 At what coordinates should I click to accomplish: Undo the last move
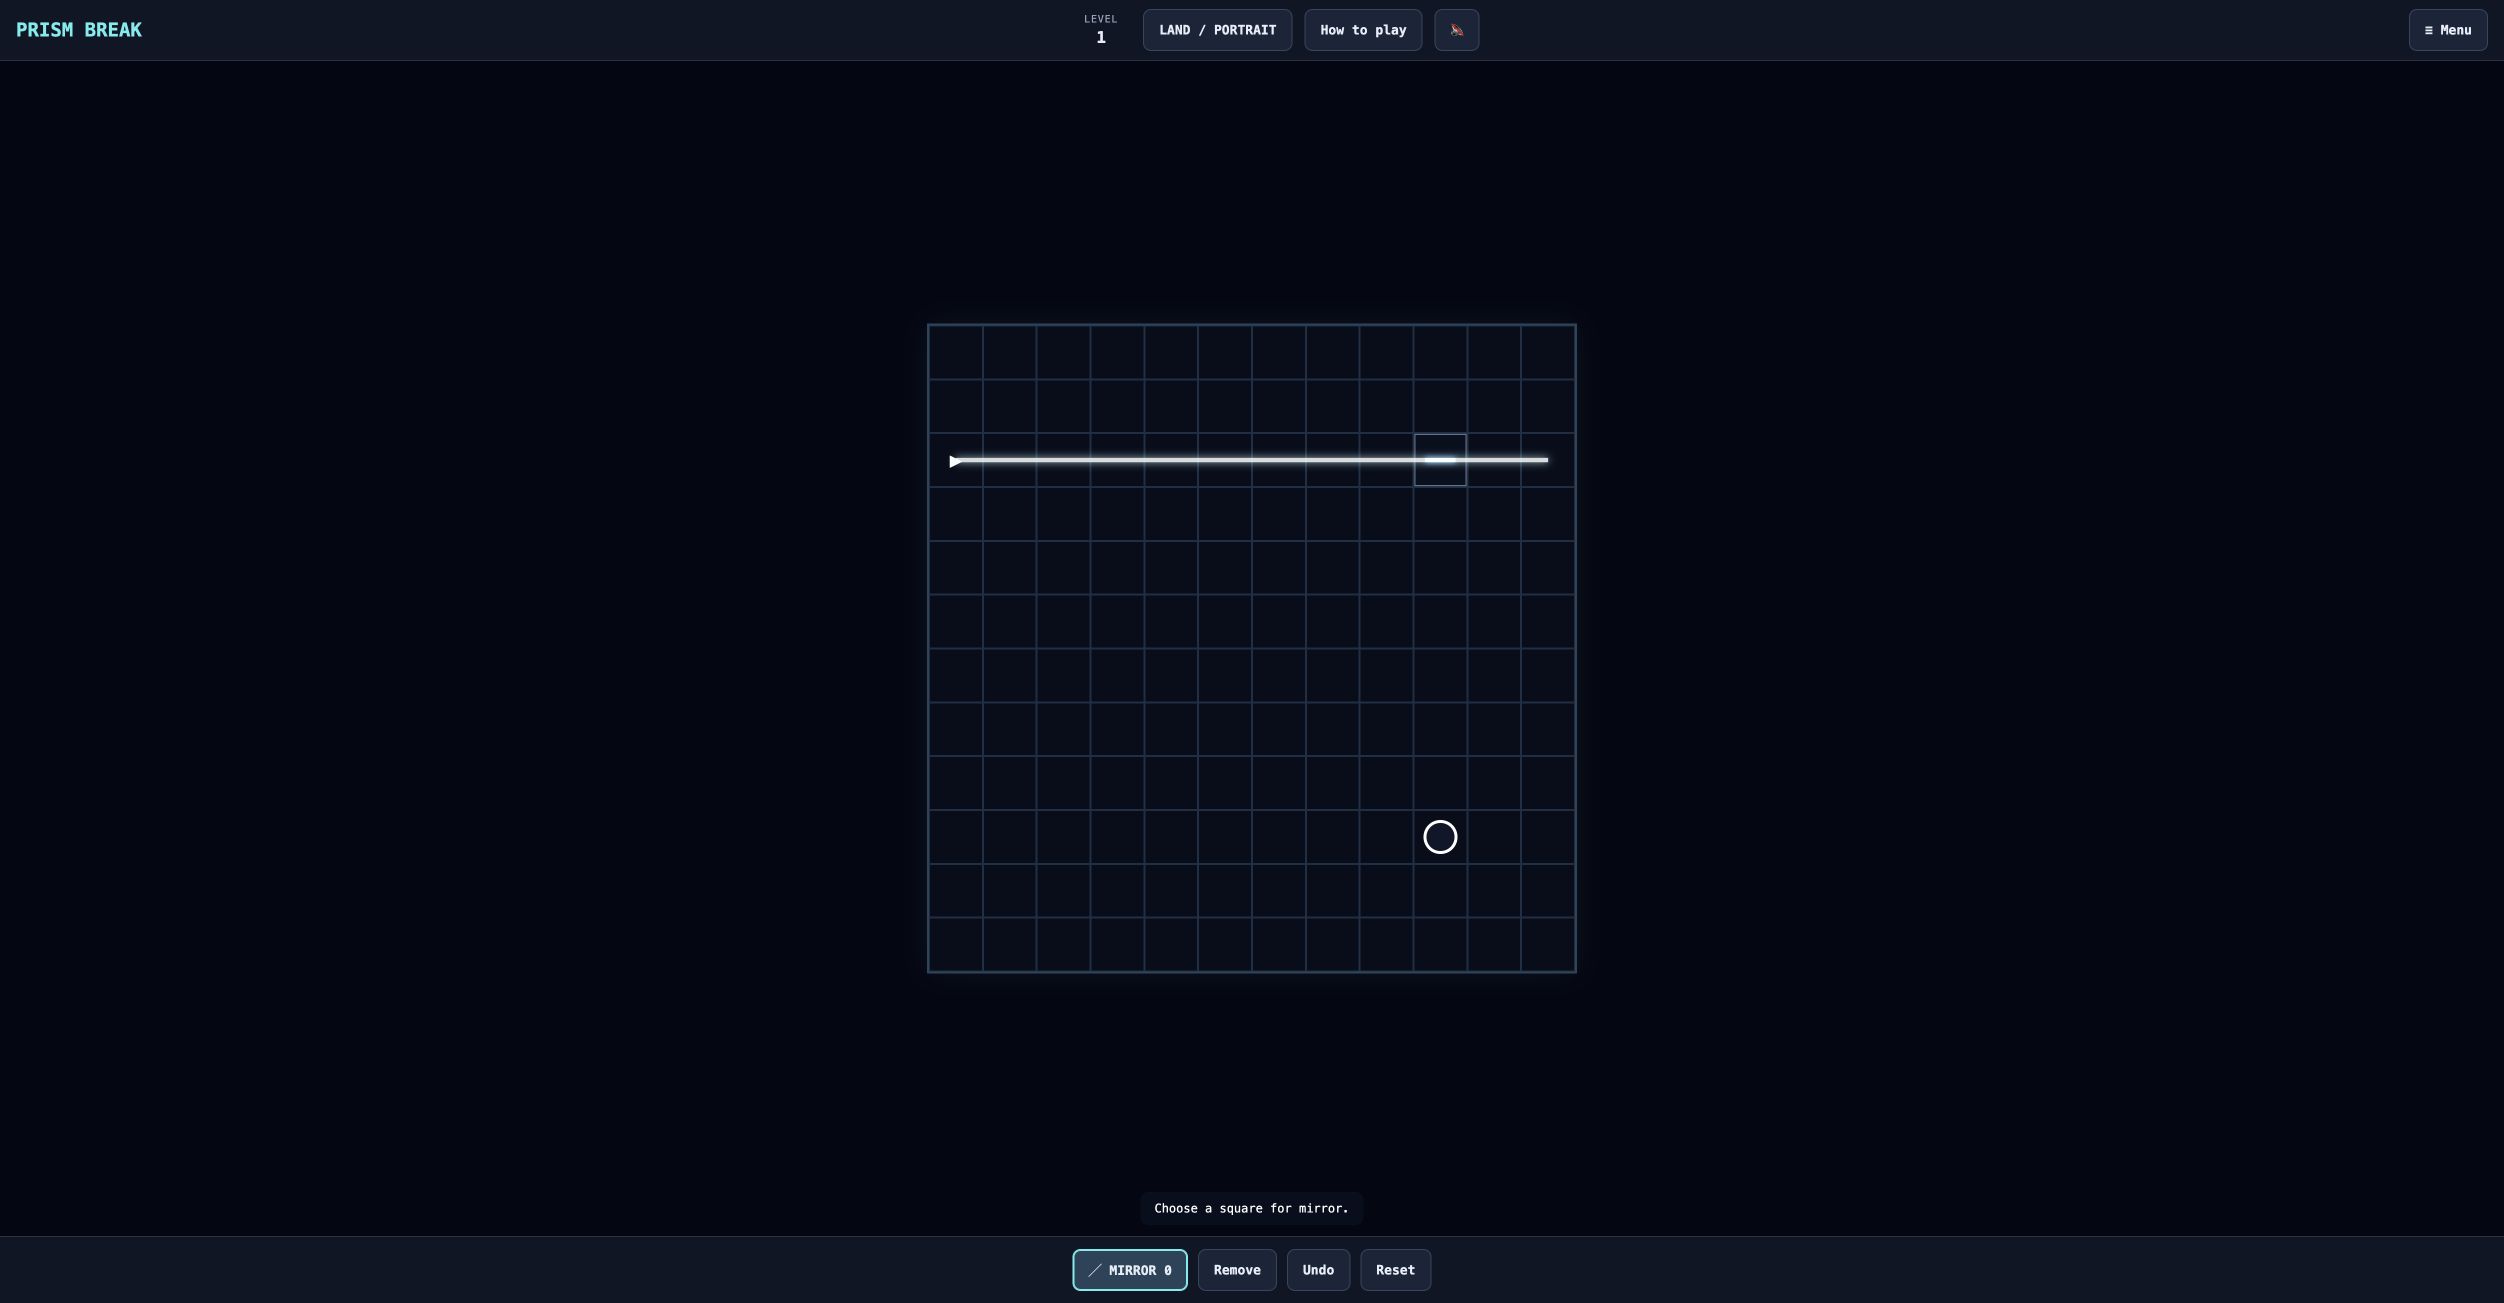pyautogui.click(x=1318, y=1270)
